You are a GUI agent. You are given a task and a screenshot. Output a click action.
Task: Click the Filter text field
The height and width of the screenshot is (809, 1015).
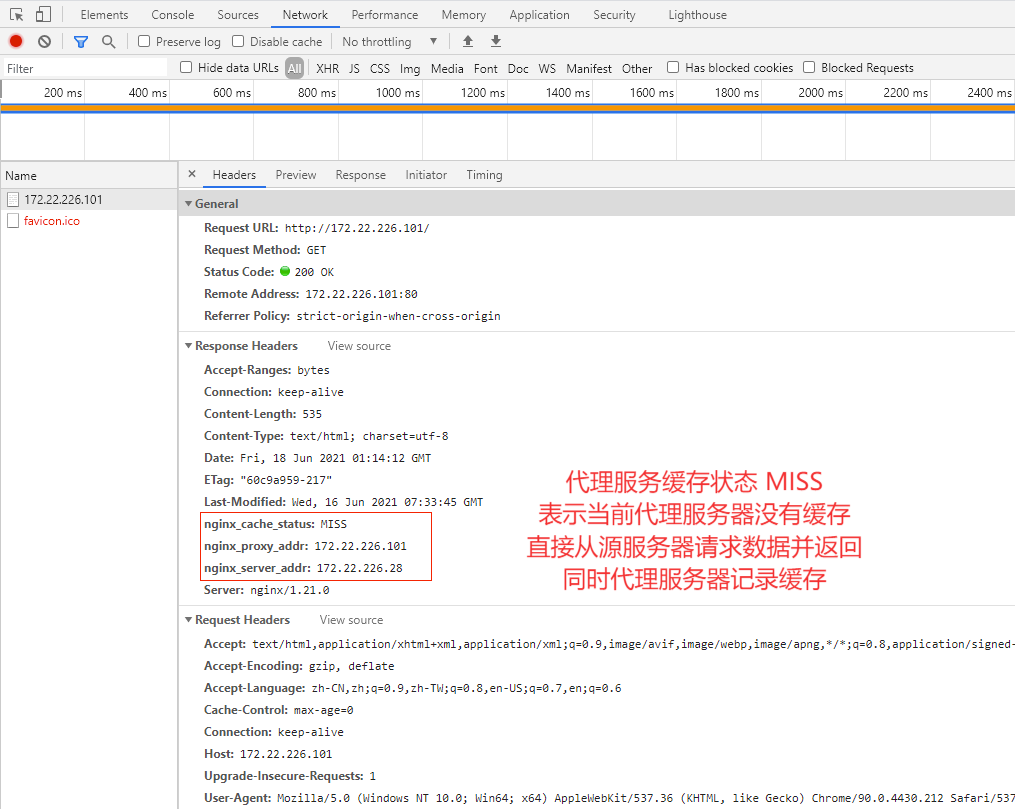click(x=84, y=68)
